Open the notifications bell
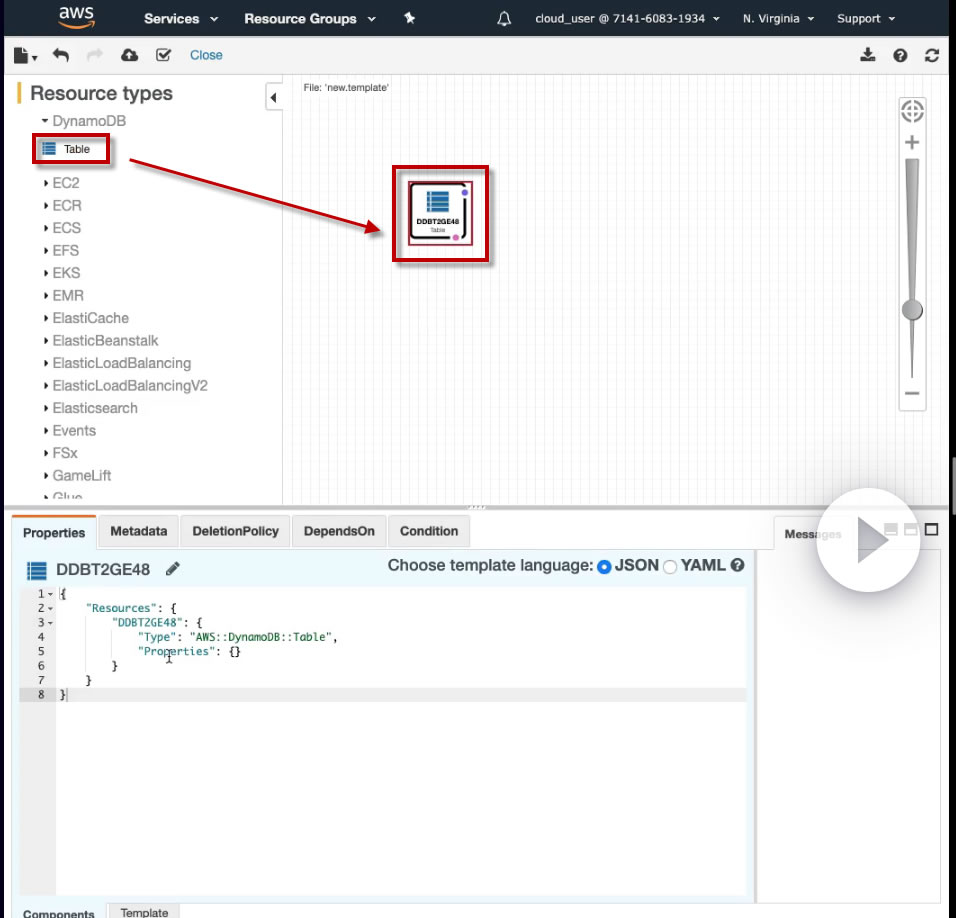The image size is (956, 918). 504,19
